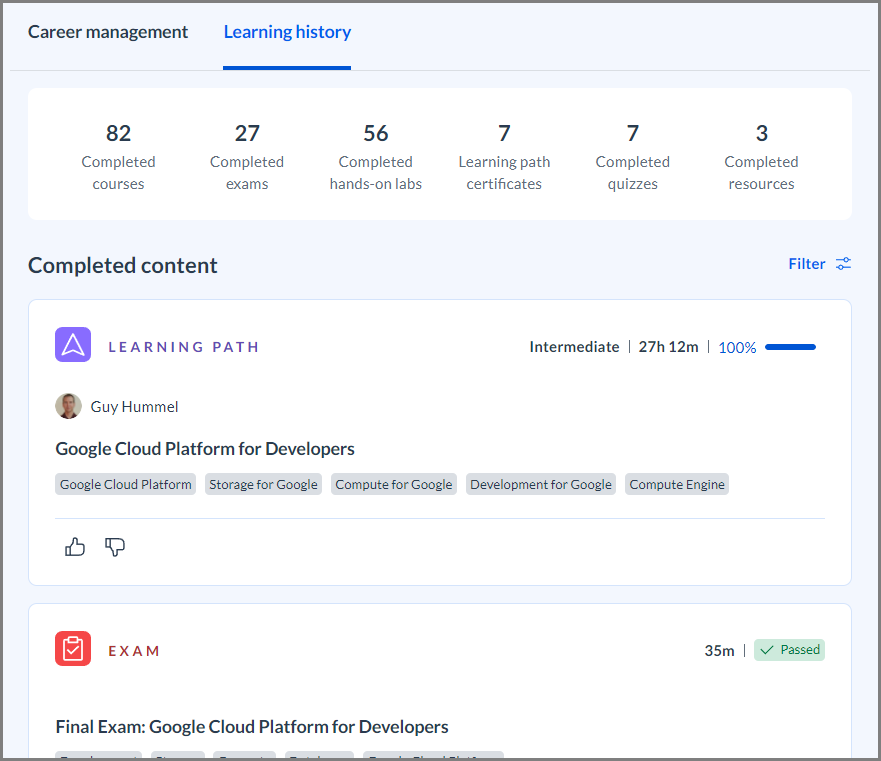Click the 100% completion percentage
Screen dimensions: 881x761
pos(737,347)
